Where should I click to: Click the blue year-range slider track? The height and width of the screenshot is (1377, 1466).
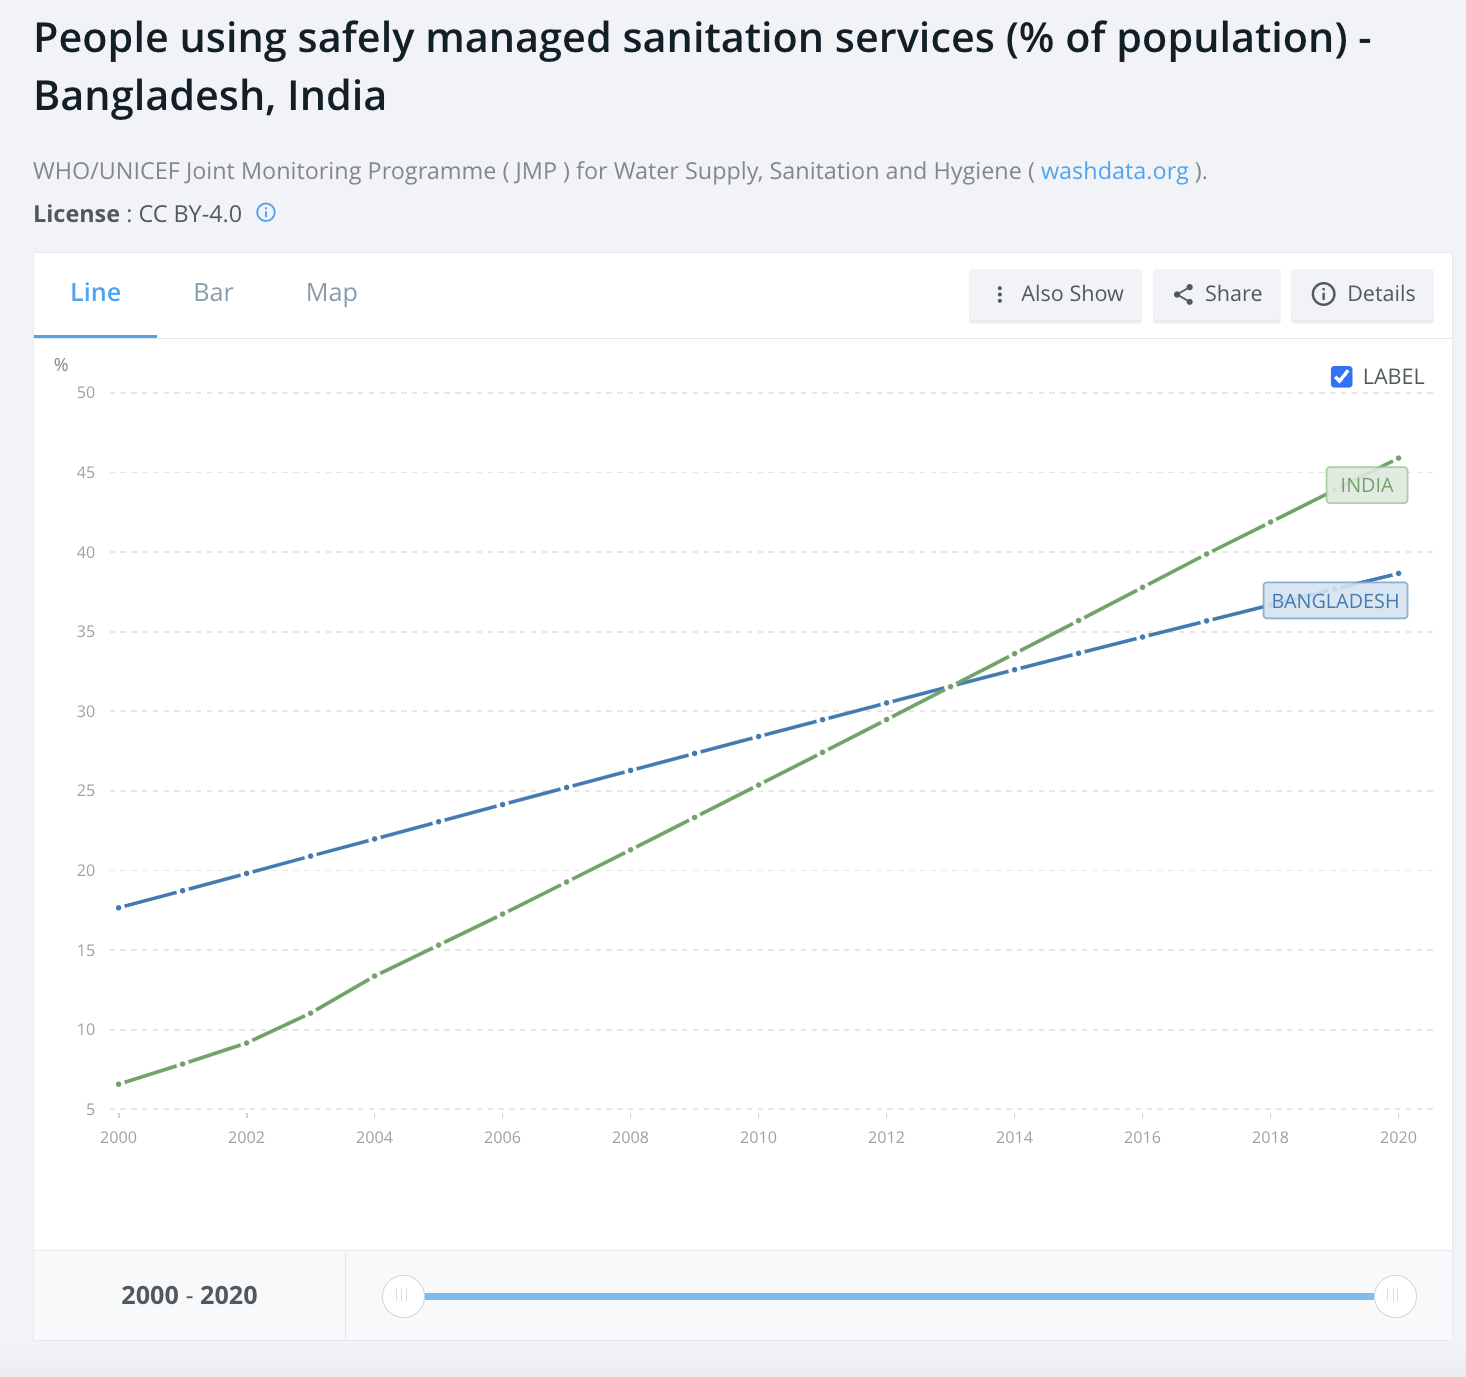[899, 1296]
